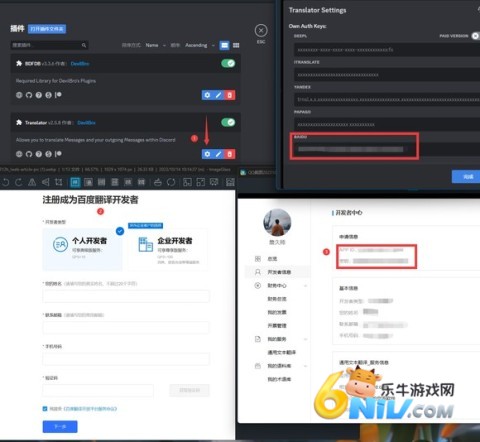The image size is (480, 442).
Task: Collapse 我的服务 section chevron
Action: click(305, 339)
